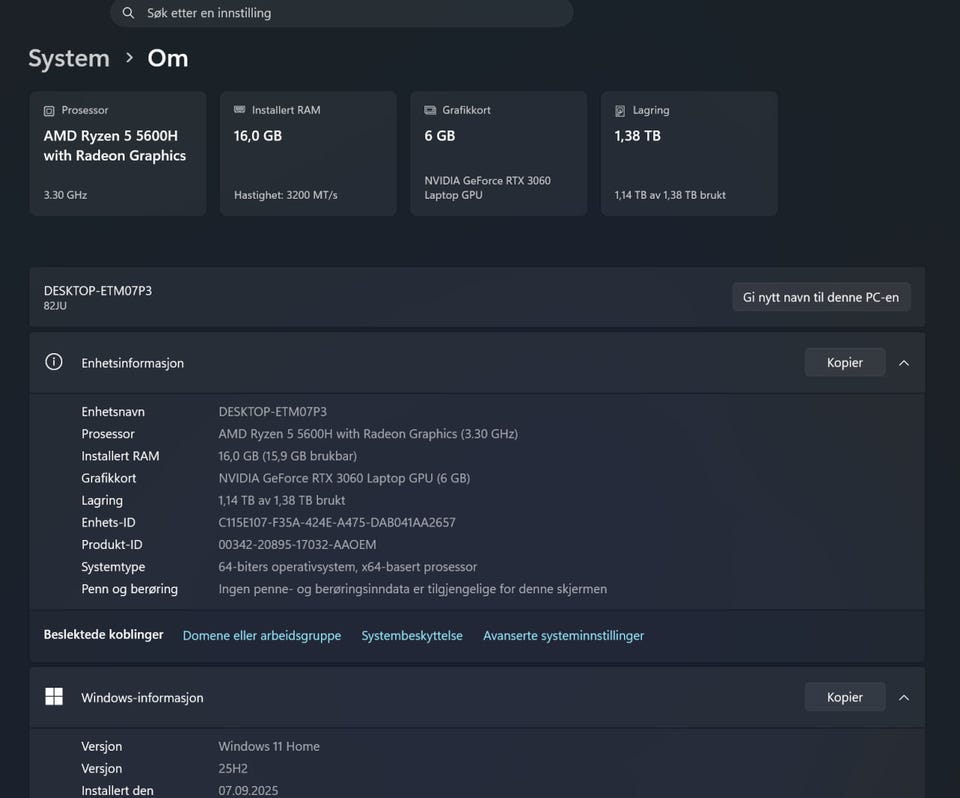Collapse the Windows-informasjon section
Viewport: 960px width, 798px height.
pos(904,698)
